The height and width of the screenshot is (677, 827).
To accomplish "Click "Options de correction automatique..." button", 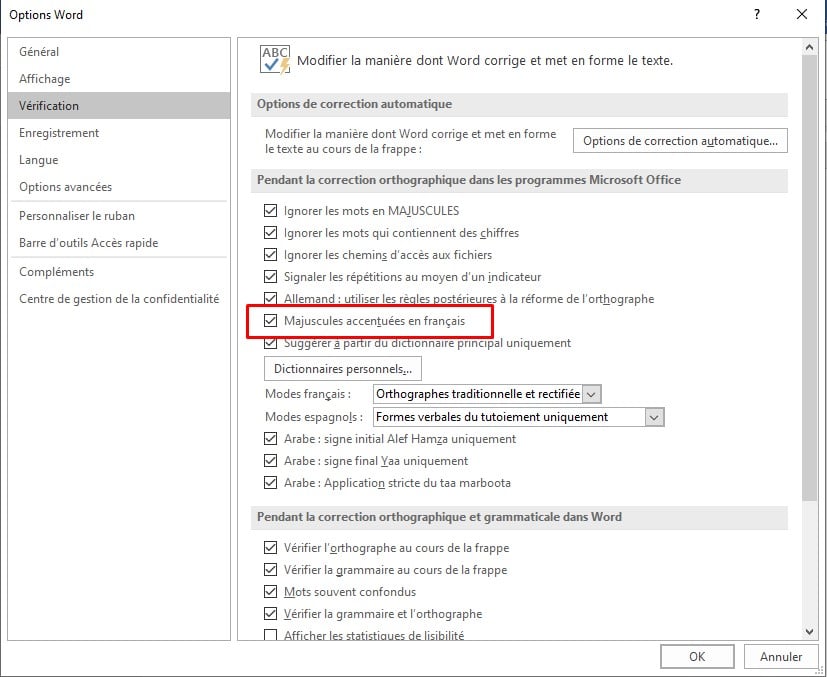I will (x=680, y=141).
